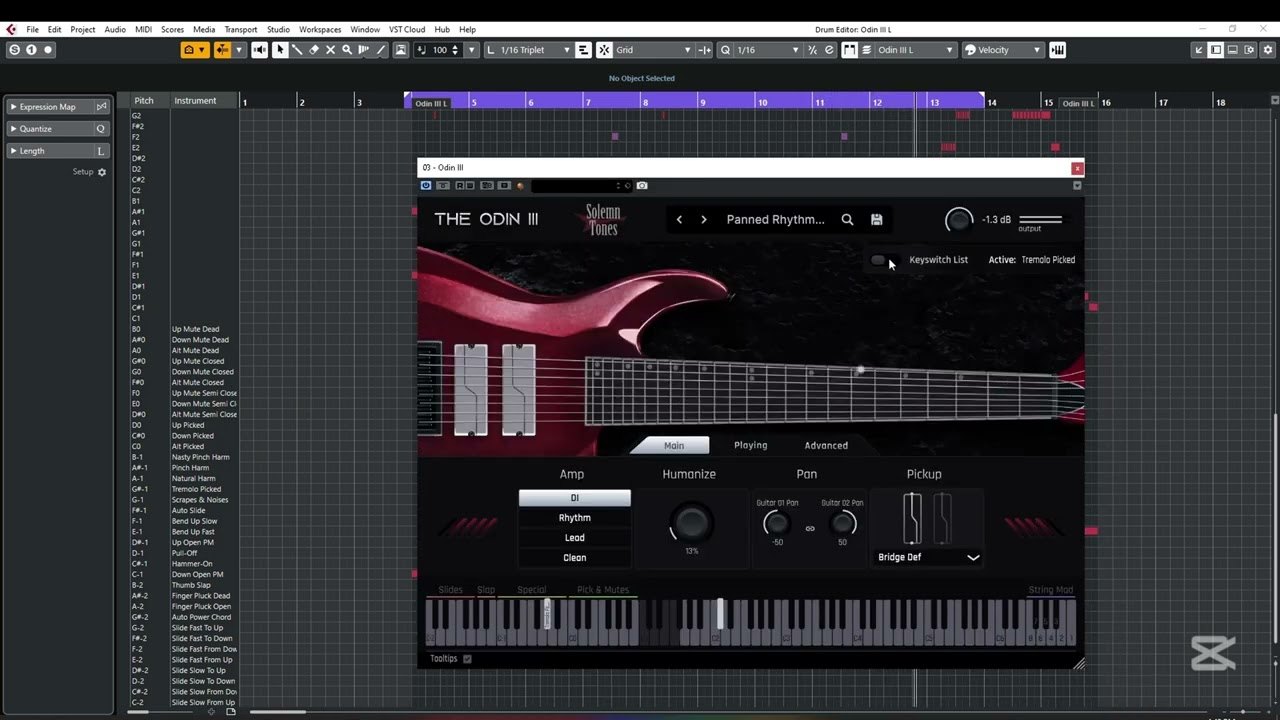This screenshot has height=720, width=1280.
Task: Click plugin snapshot camera icon
Action: (x=642, y=185)
